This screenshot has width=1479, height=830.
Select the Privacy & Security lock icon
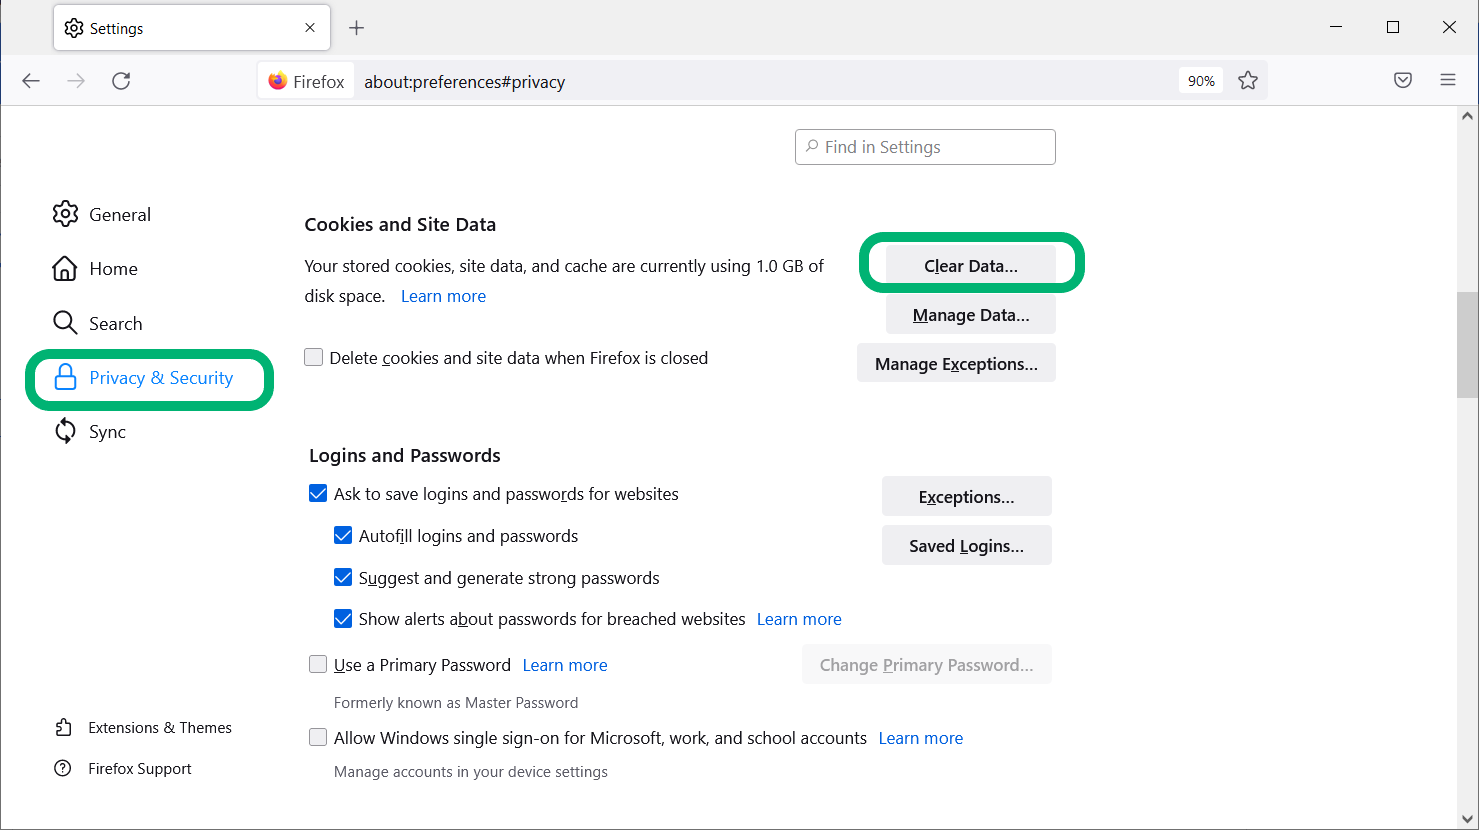(x=64, y=377)
